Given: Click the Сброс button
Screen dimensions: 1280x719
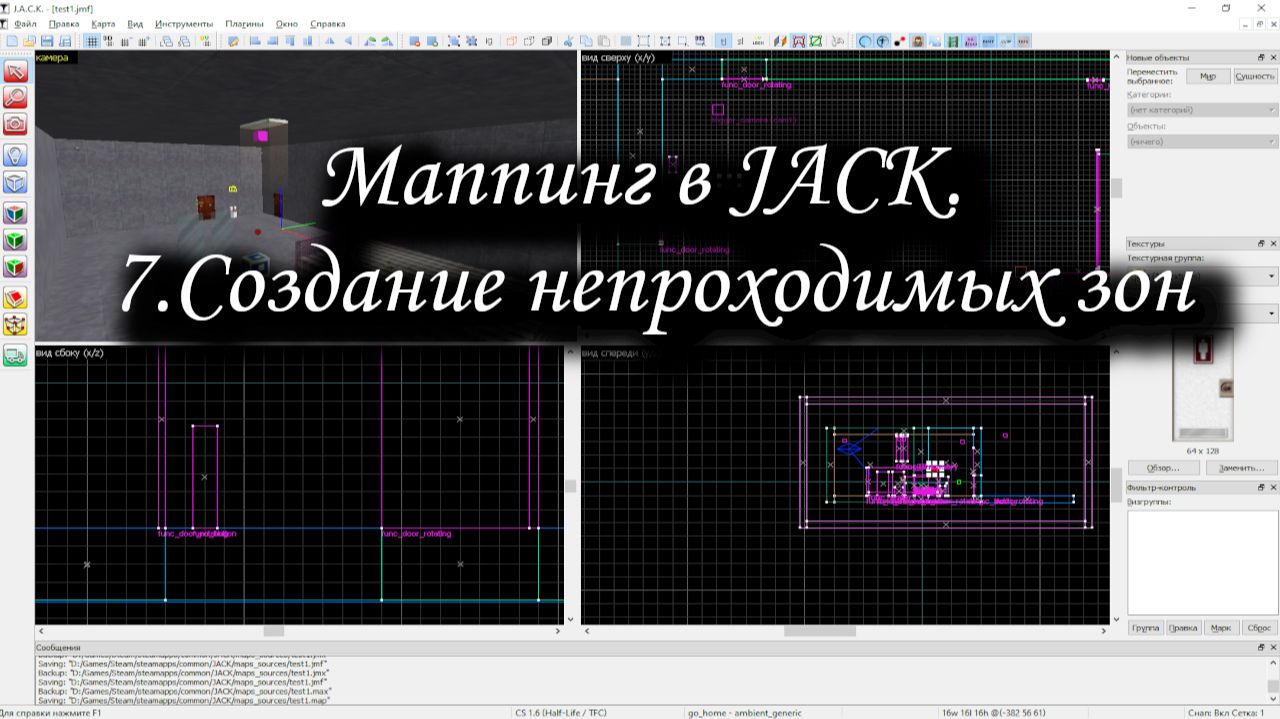Looking at the screenshot, I should [1258, 628].
